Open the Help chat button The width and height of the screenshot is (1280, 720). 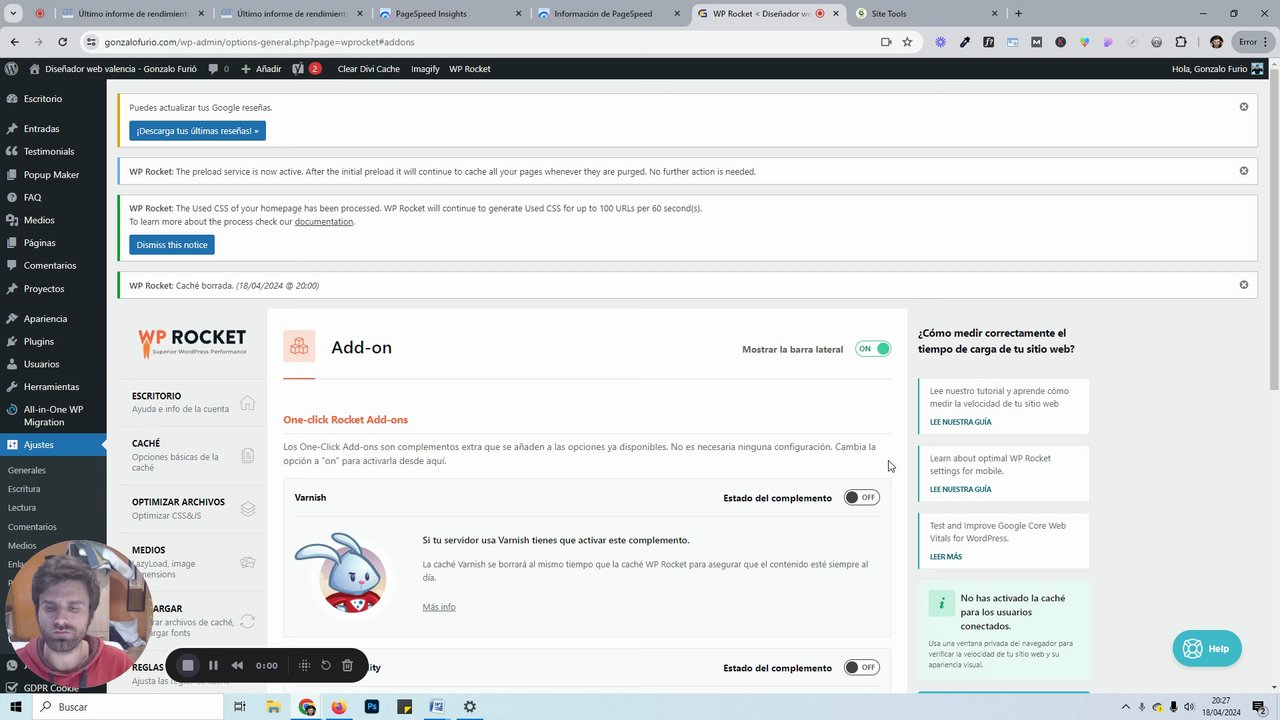pyautogui.click(x=1207, y=648)
